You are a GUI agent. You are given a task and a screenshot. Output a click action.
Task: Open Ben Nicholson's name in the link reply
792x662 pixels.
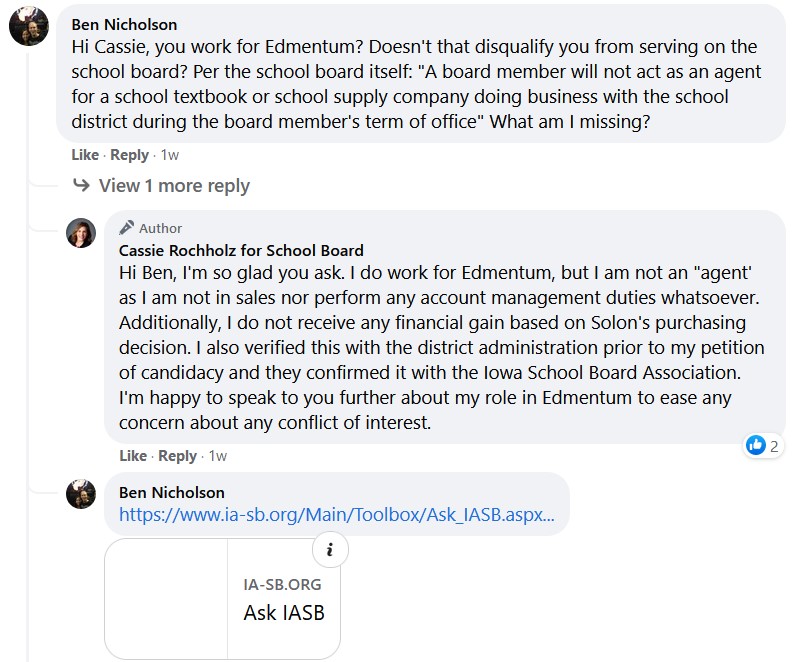[172, 492]
